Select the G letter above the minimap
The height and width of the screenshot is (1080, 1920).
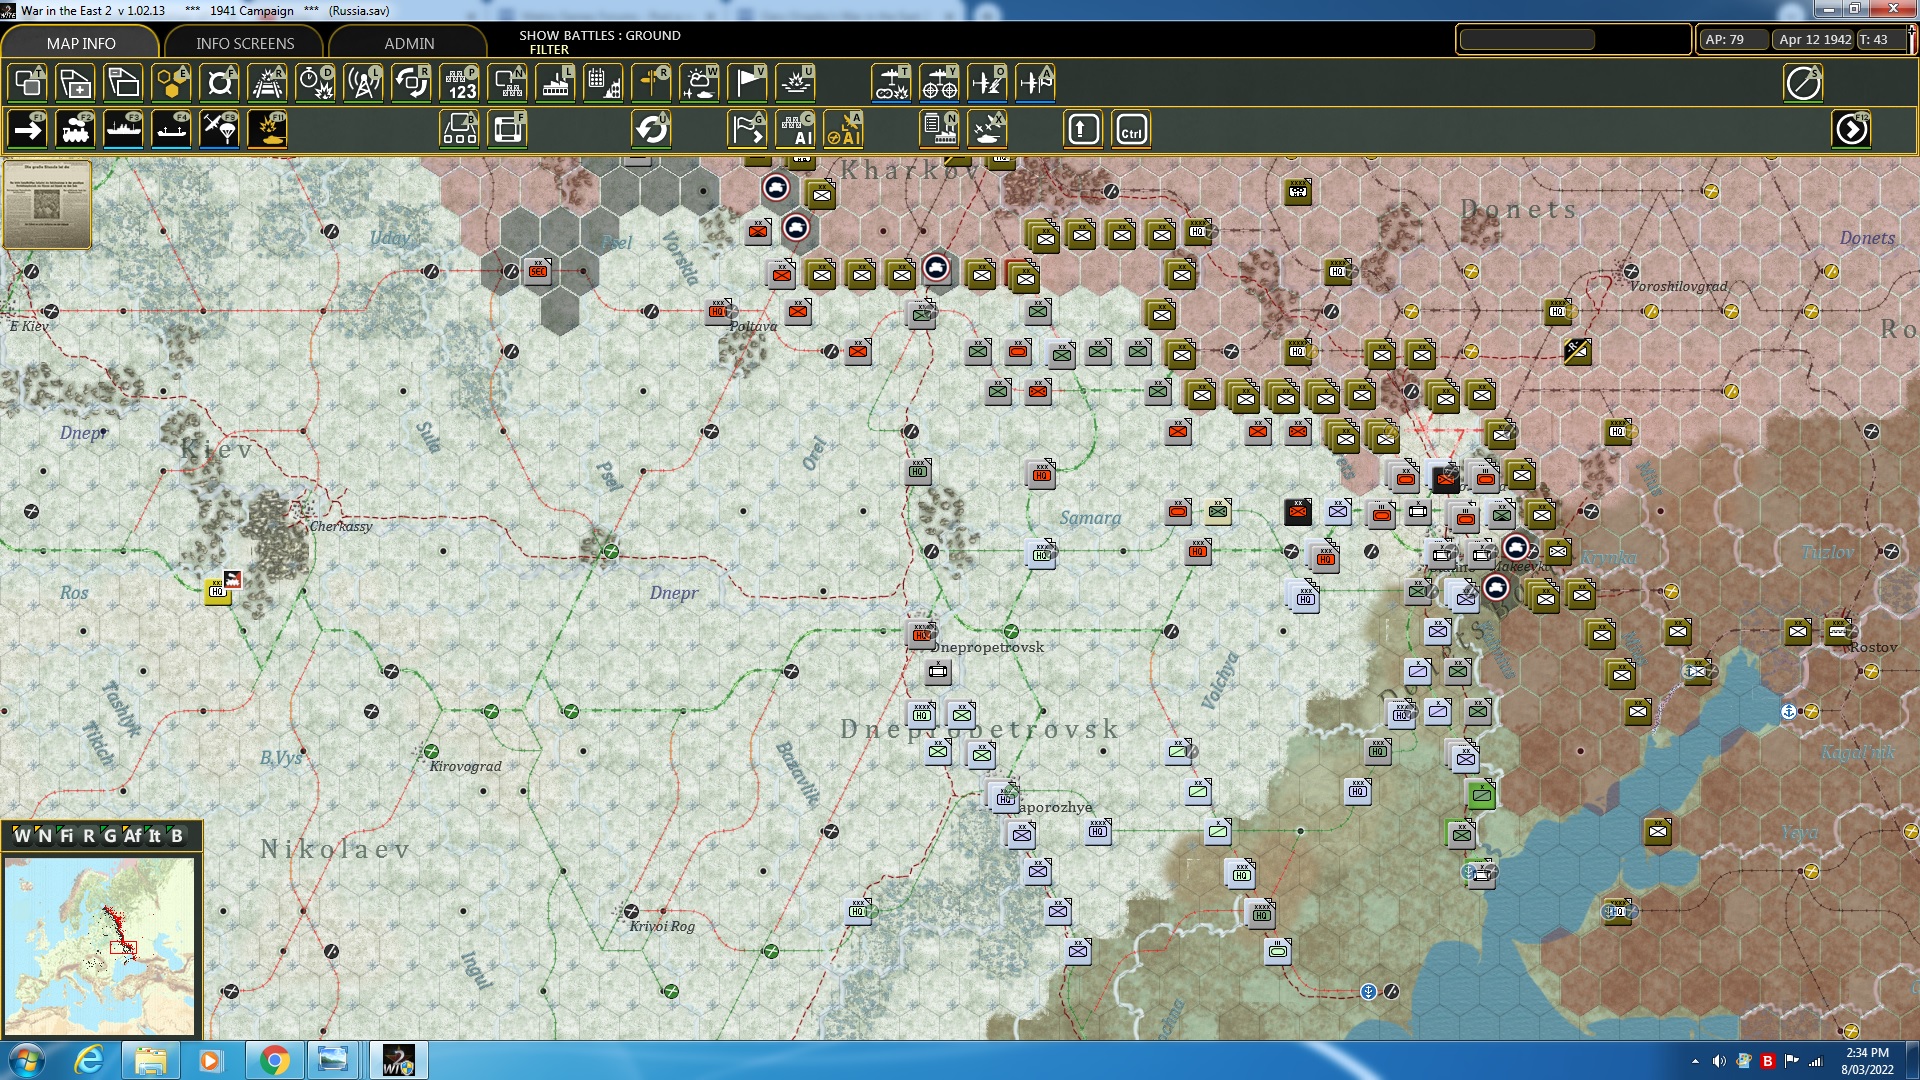pos(110,836)
